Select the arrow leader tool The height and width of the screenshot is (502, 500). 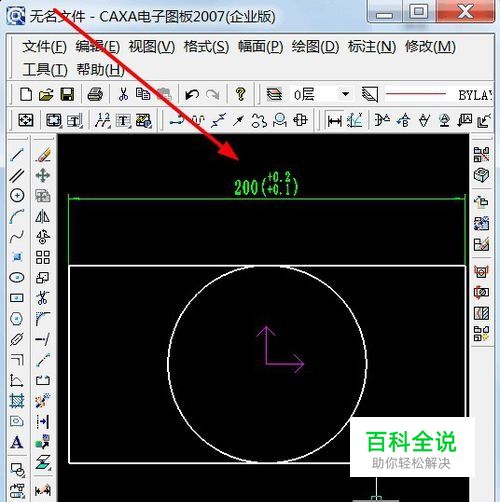pyautogui.click(x=238, y=121)
